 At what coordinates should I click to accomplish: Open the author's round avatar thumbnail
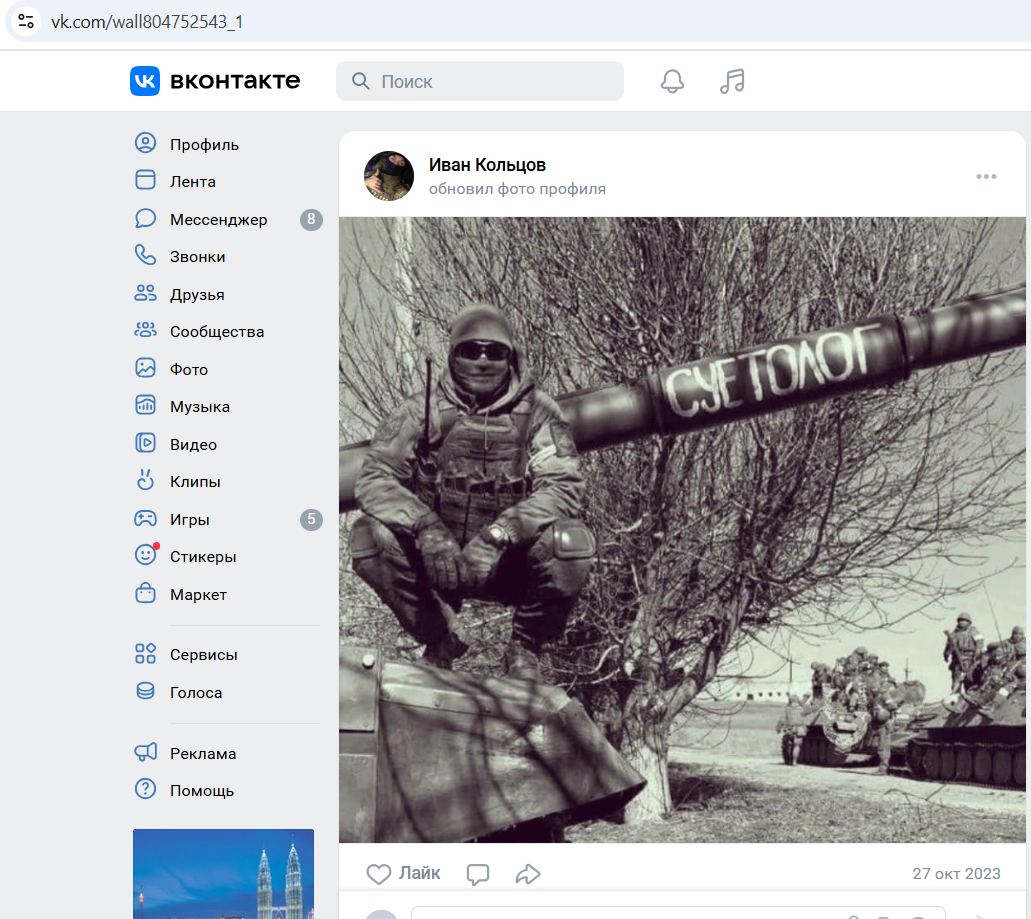point(389,176)
